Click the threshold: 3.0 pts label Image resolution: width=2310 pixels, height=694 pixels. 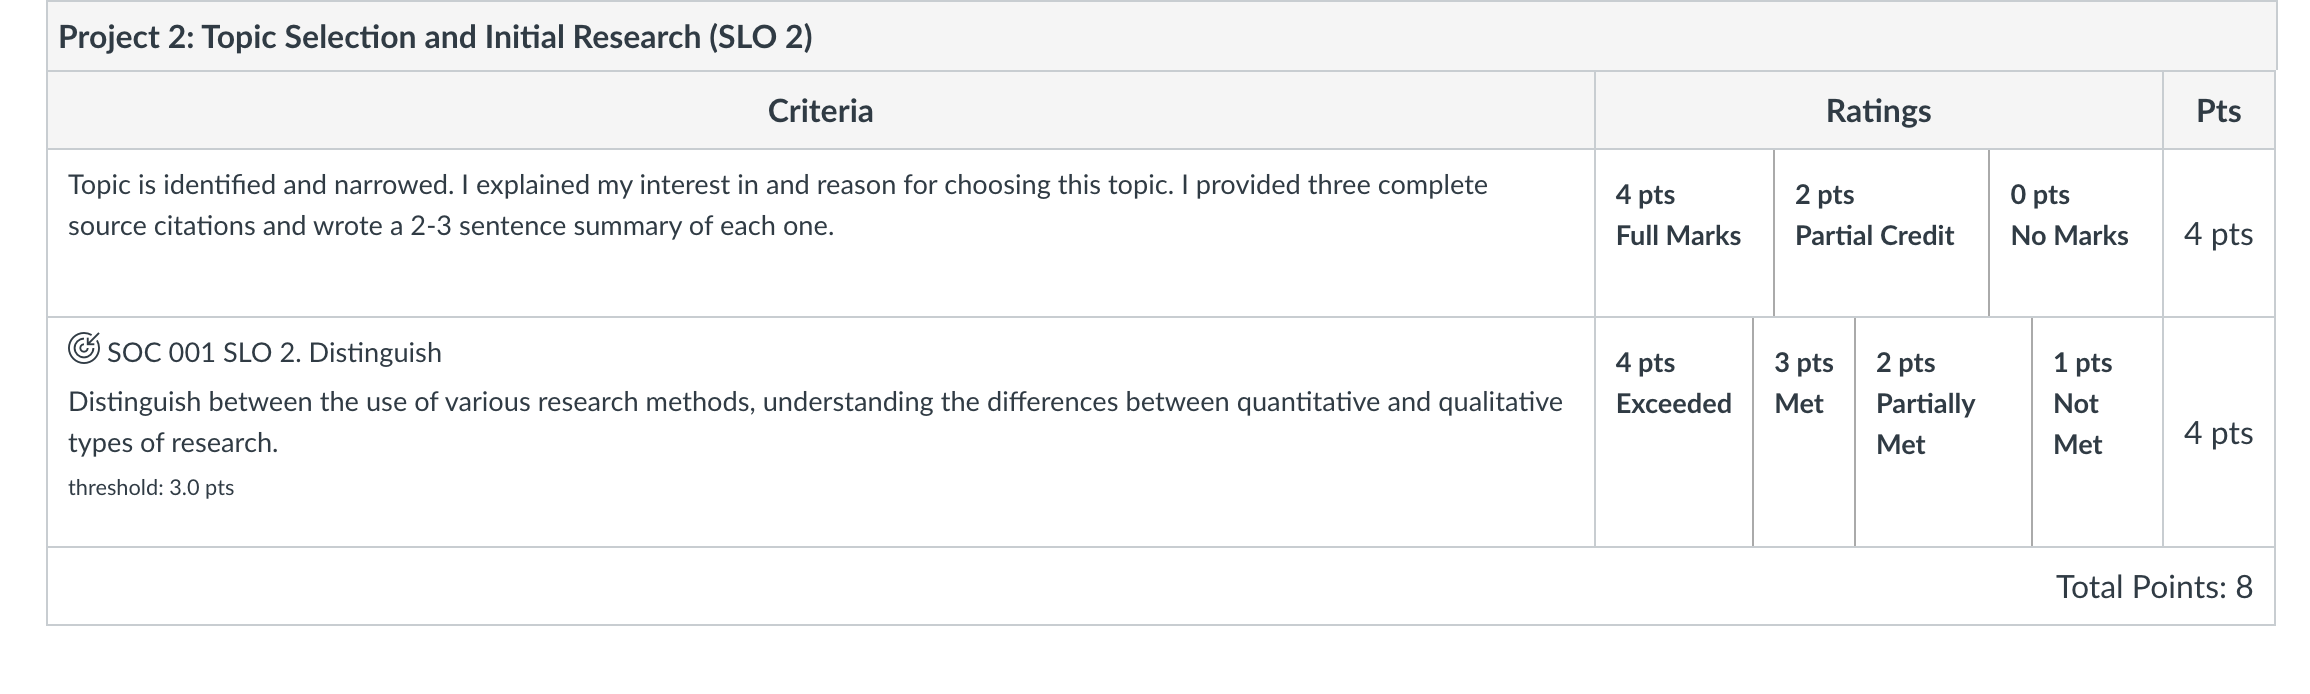151,487
